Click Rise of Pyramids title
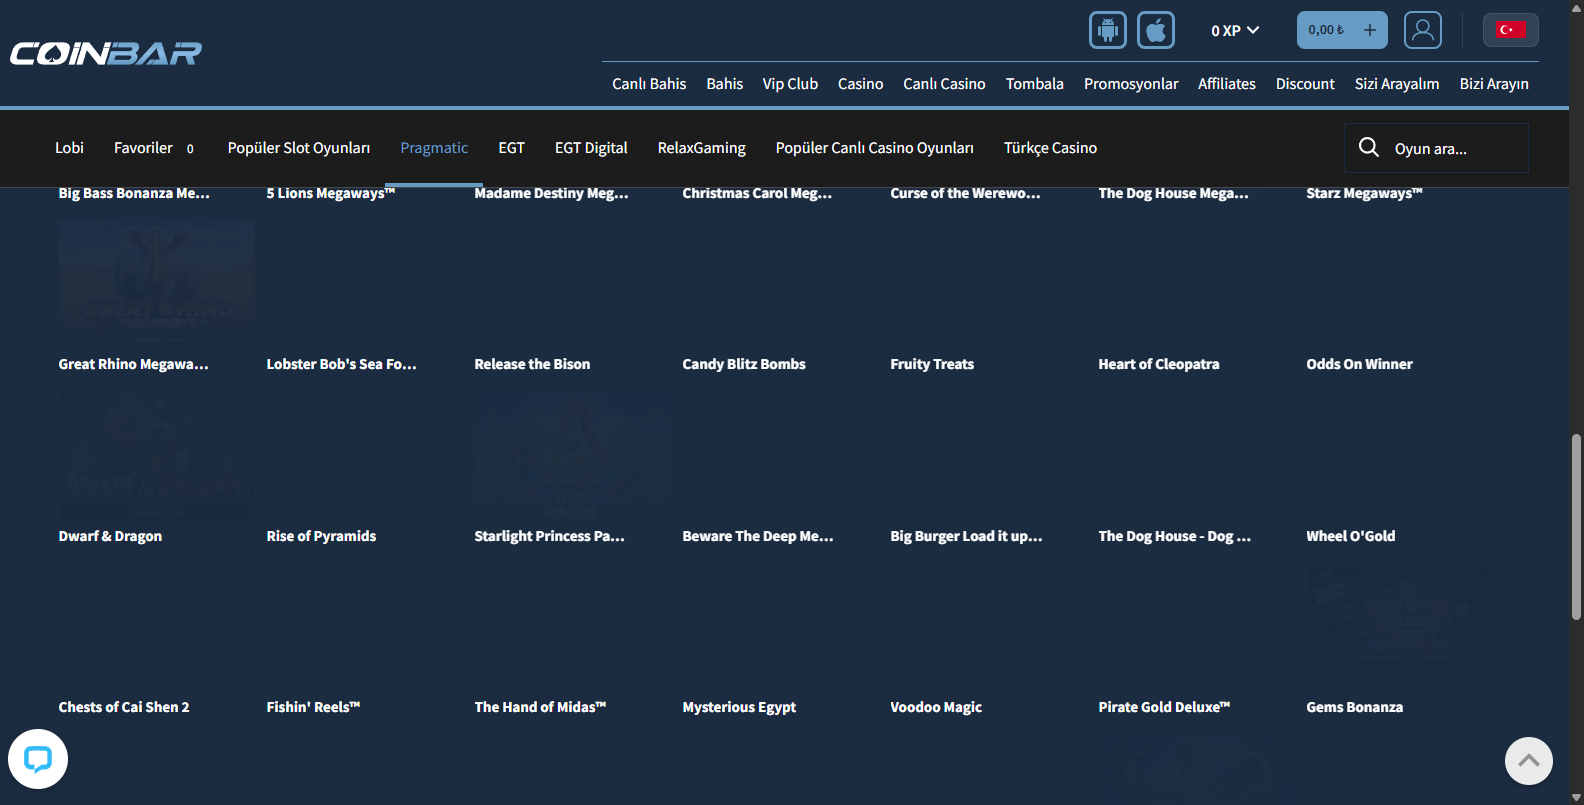Viewport: 1584px width, 805px height. point(322,536)
